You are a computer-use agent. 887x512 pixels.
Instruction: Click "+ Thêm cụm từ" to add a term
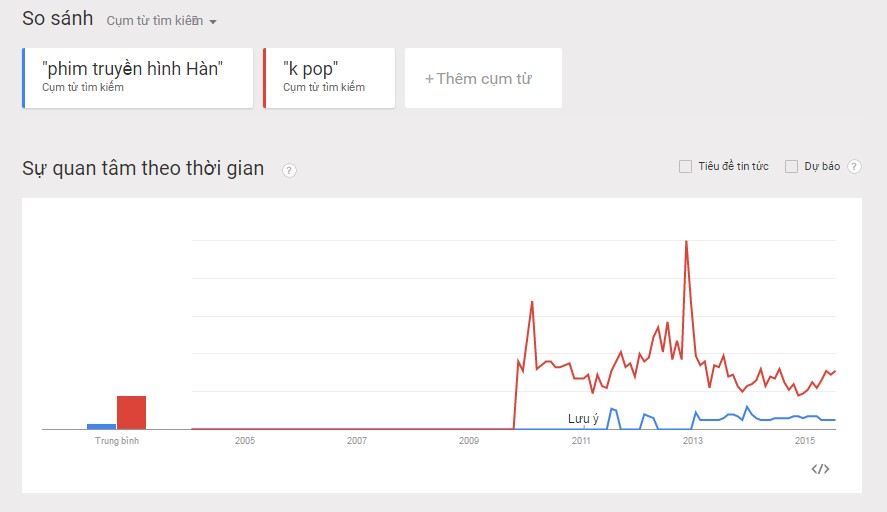click(x=483, y=78)
